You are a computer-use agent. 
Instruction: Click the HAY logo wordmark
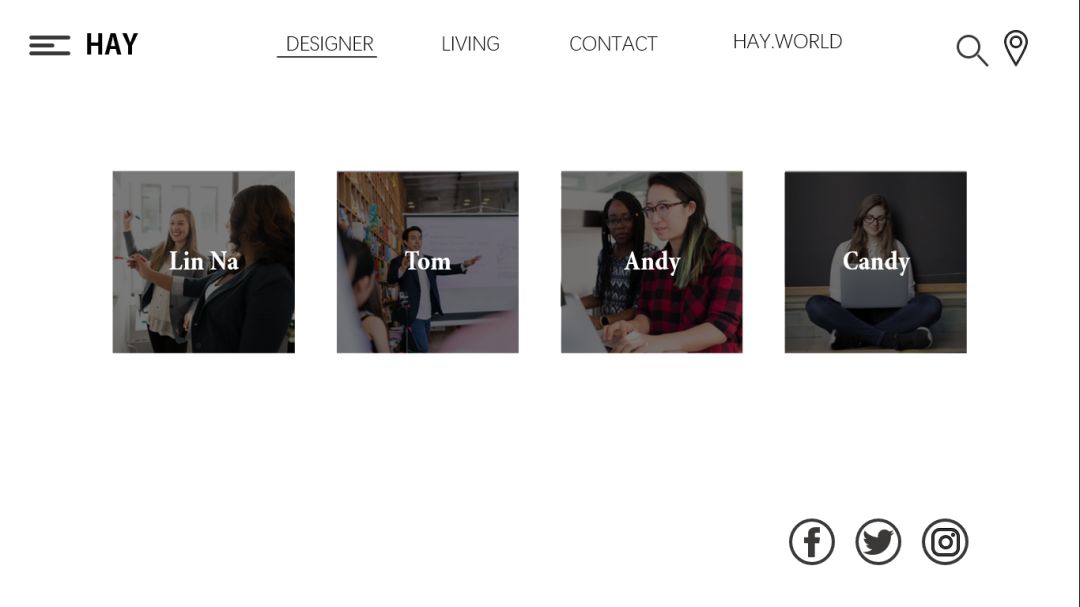[x=112, y=45]
